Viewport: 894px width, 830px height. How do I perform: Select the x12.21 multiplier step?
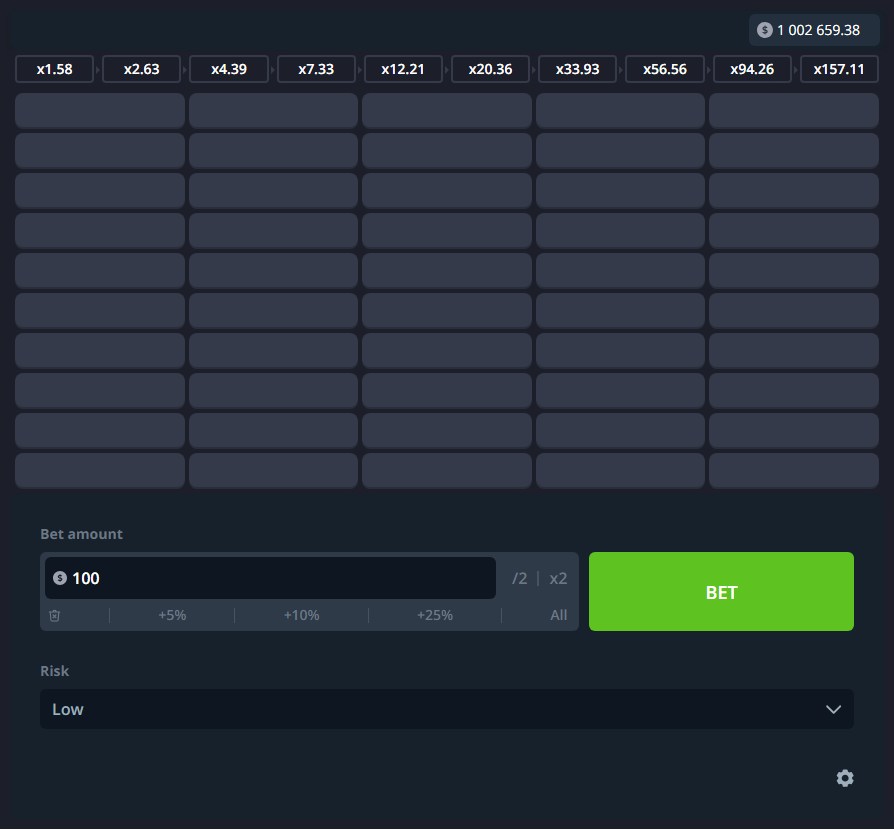click(x=403, y=69)
